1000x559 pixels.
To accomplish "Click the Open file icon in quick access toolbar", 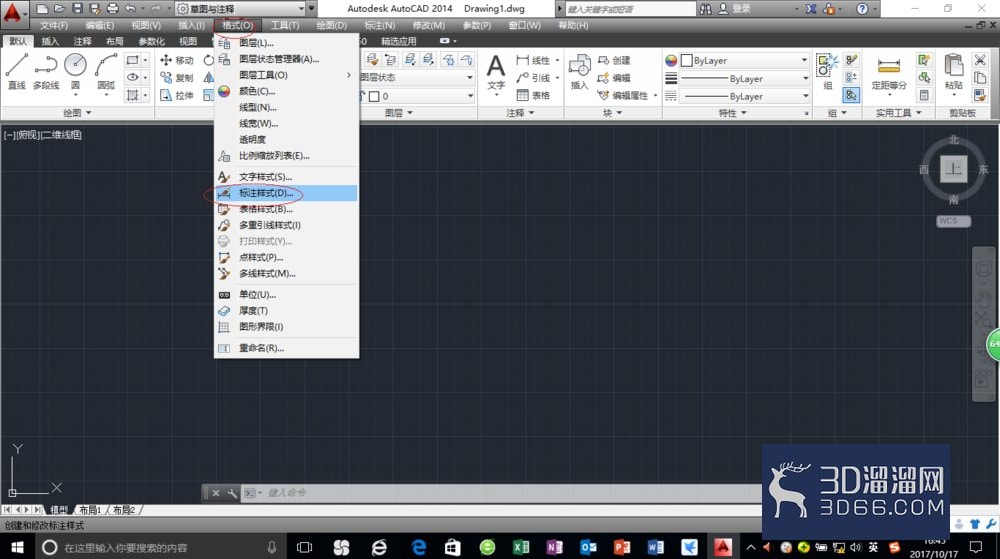I will pos(59,9).
